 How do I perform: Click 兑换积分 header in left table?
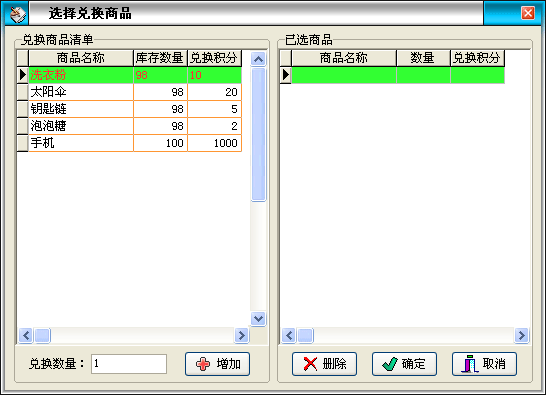point(214,58)
